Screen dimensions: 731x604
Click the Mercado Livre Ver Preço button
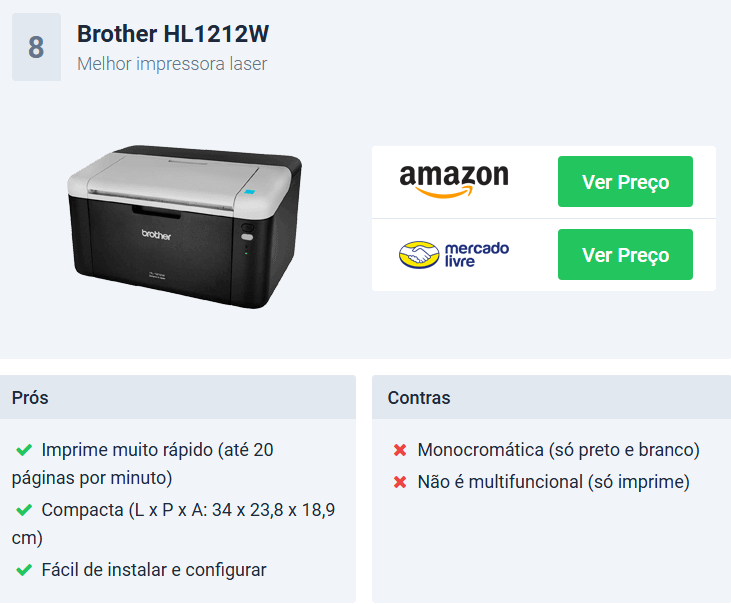[x=625, y=254]
